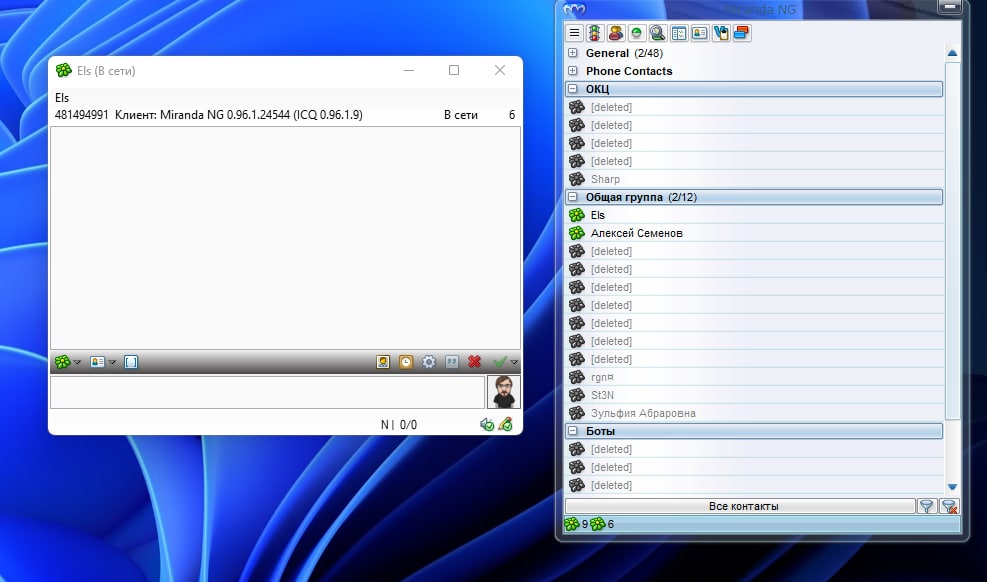Image resolution: width=987 pixels, height=582 pixels.
Task: Toggle typing notification pencil icon
Action: (x=505, y=425)
